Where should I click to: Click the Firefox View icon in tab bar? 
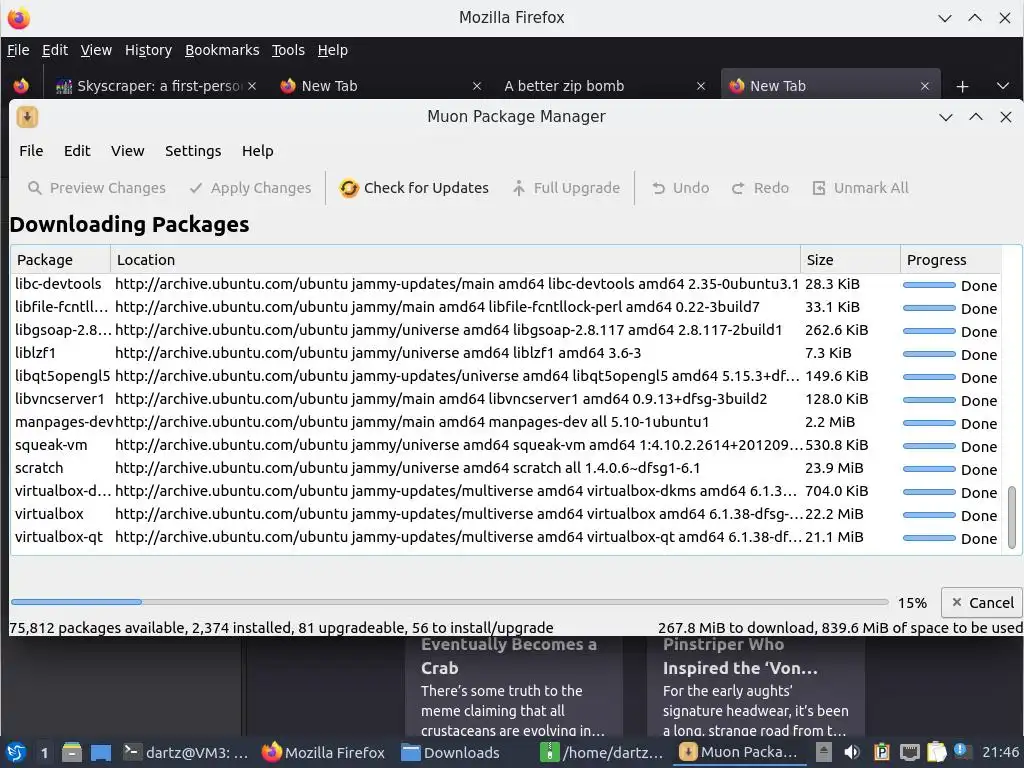point(21,86)
